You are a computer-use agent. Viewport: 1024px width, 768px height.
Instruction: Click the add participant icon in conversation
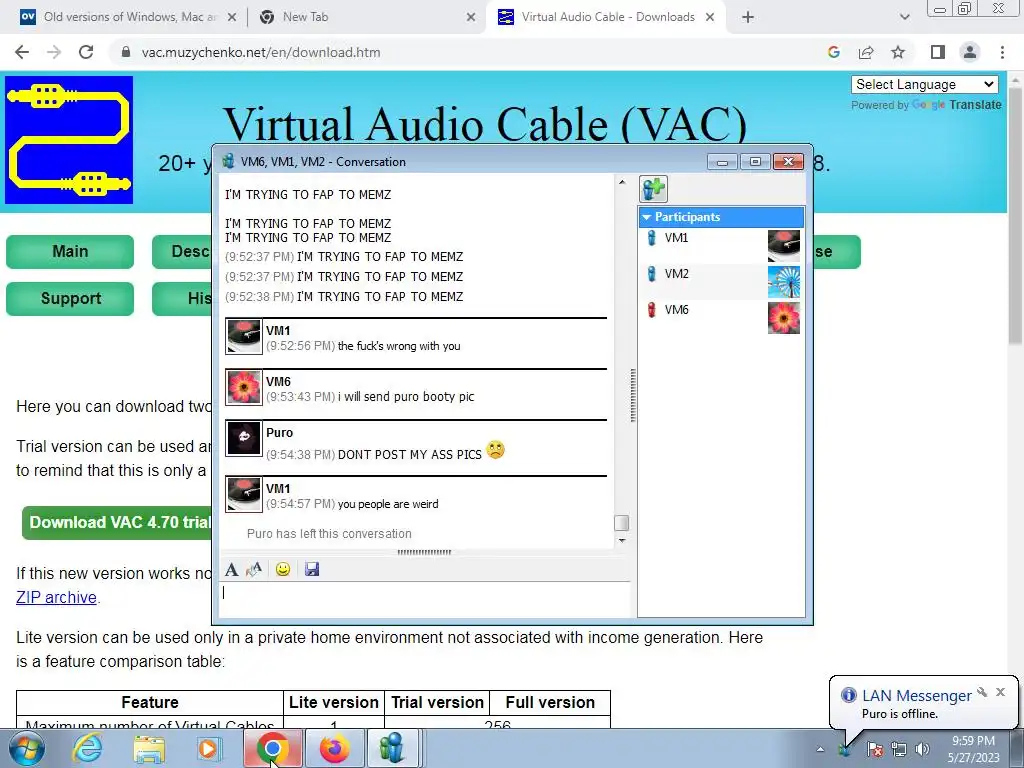tap(653, 189)
